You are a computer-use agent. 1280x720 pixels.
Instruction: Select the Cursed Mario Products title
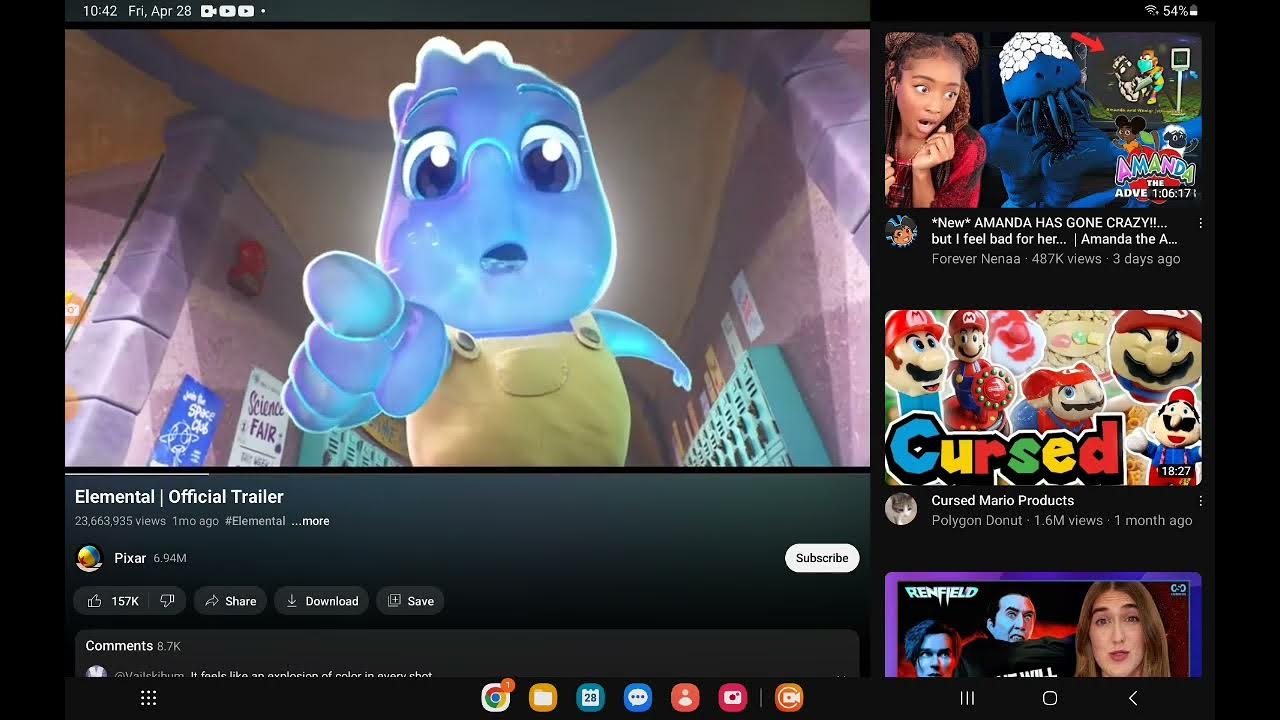click(x=1003, y=500)
